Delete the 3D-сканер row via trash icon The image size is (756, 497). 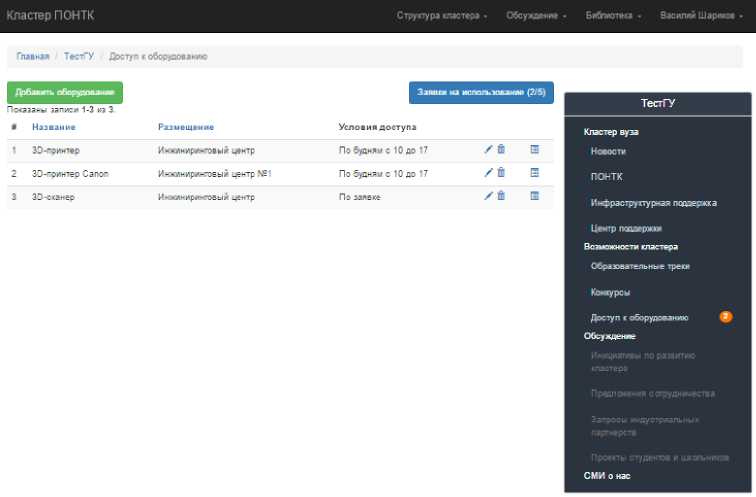(x=501, y=196)
